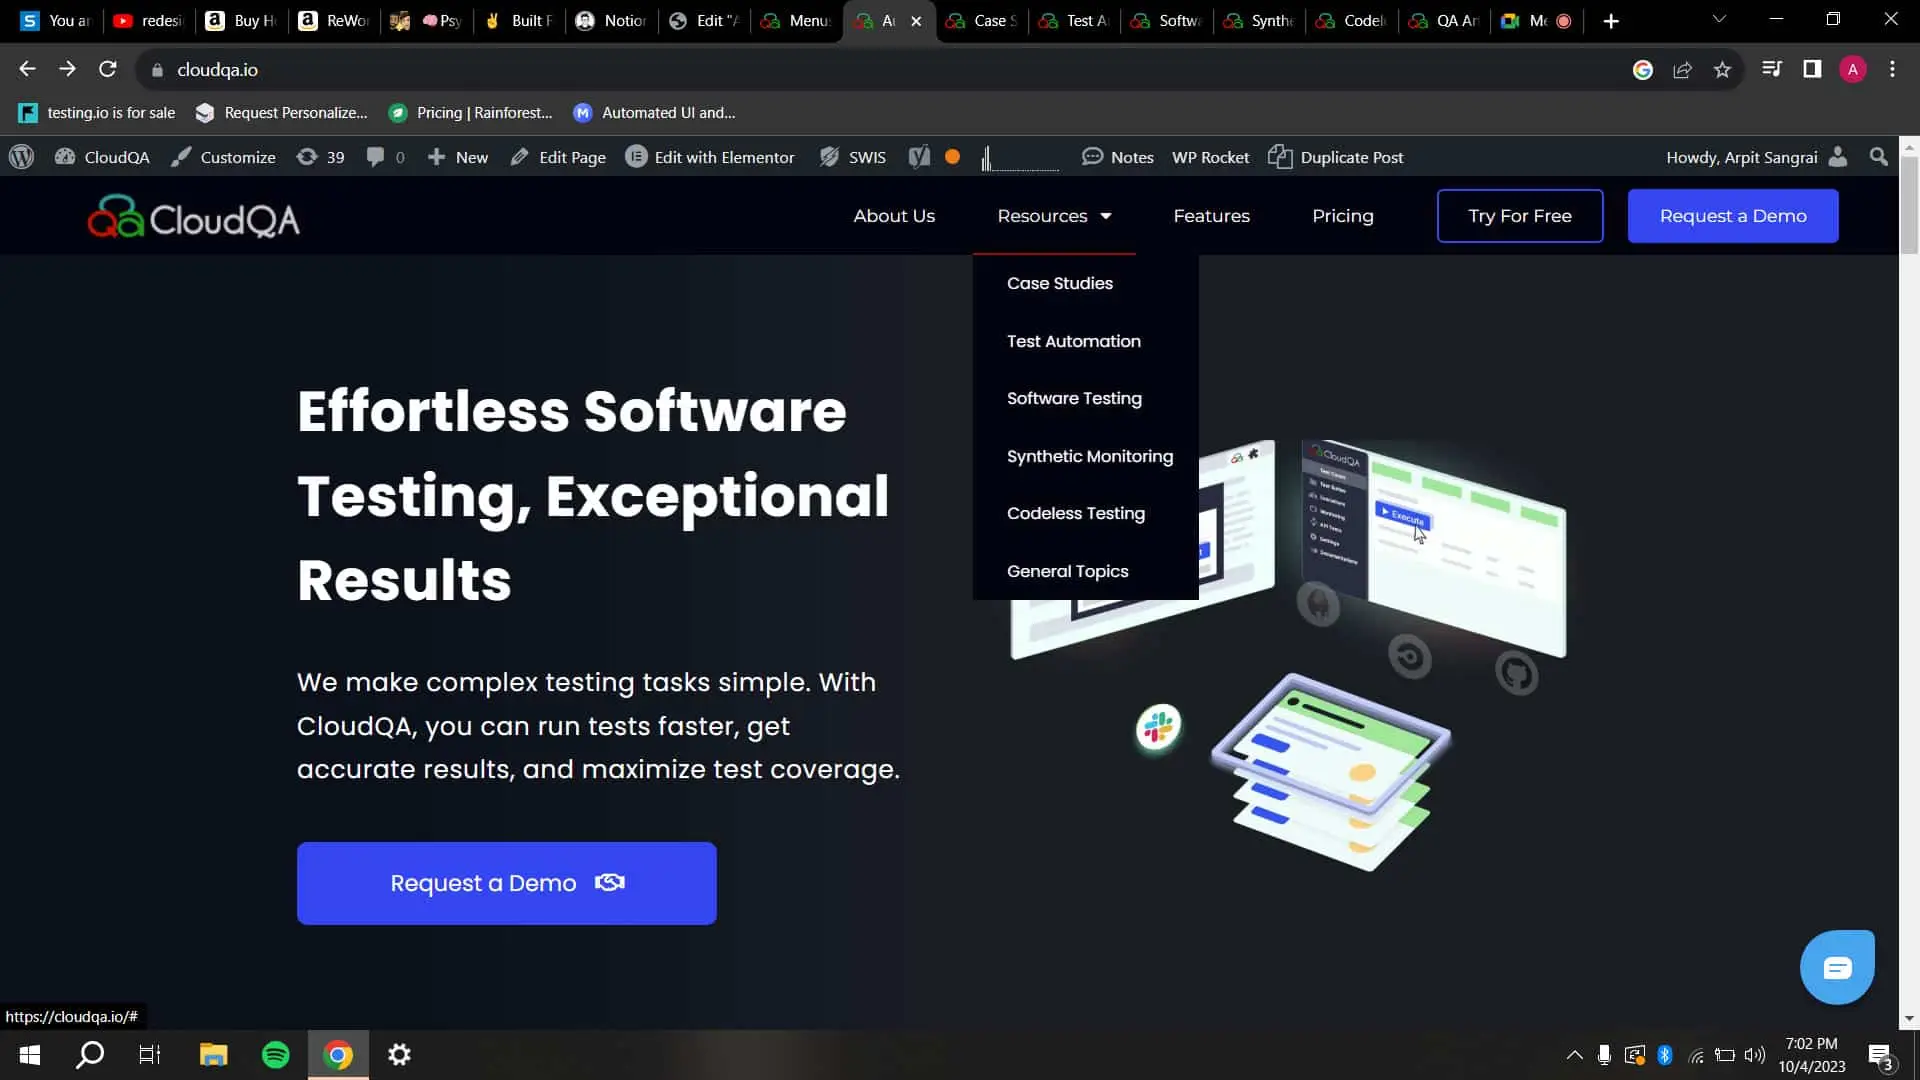This screenshot has height=1080, width=1920.
Task: Click Edit with Elementor
Action: [x=710, y=157]
